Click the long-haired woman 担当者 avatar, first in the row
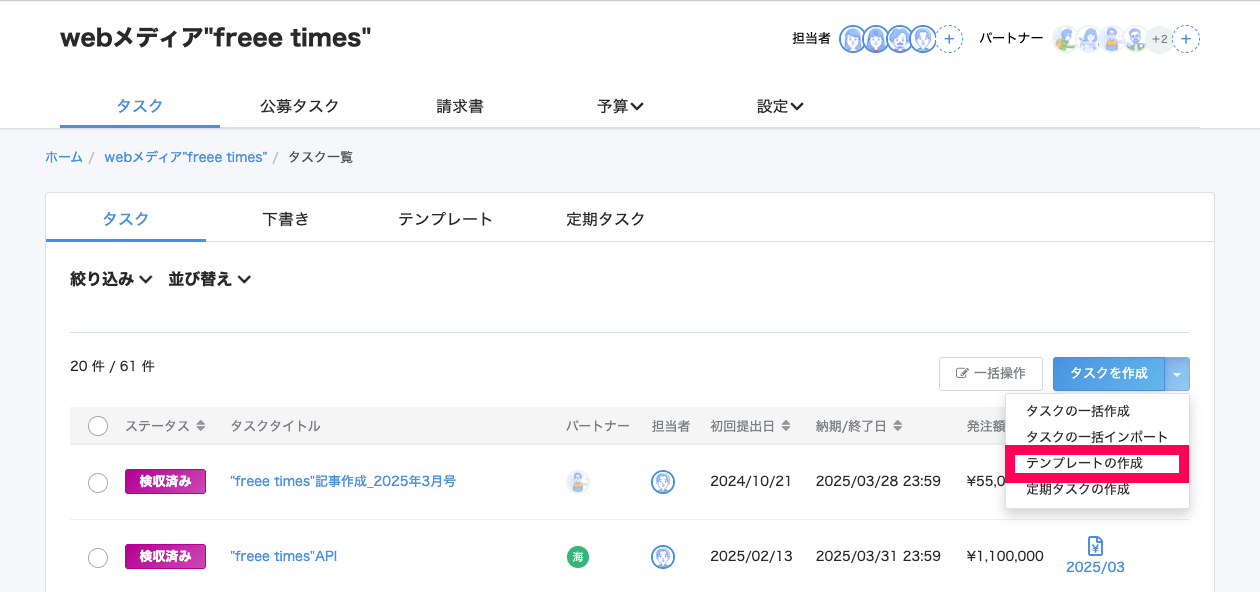 point(852,39)
